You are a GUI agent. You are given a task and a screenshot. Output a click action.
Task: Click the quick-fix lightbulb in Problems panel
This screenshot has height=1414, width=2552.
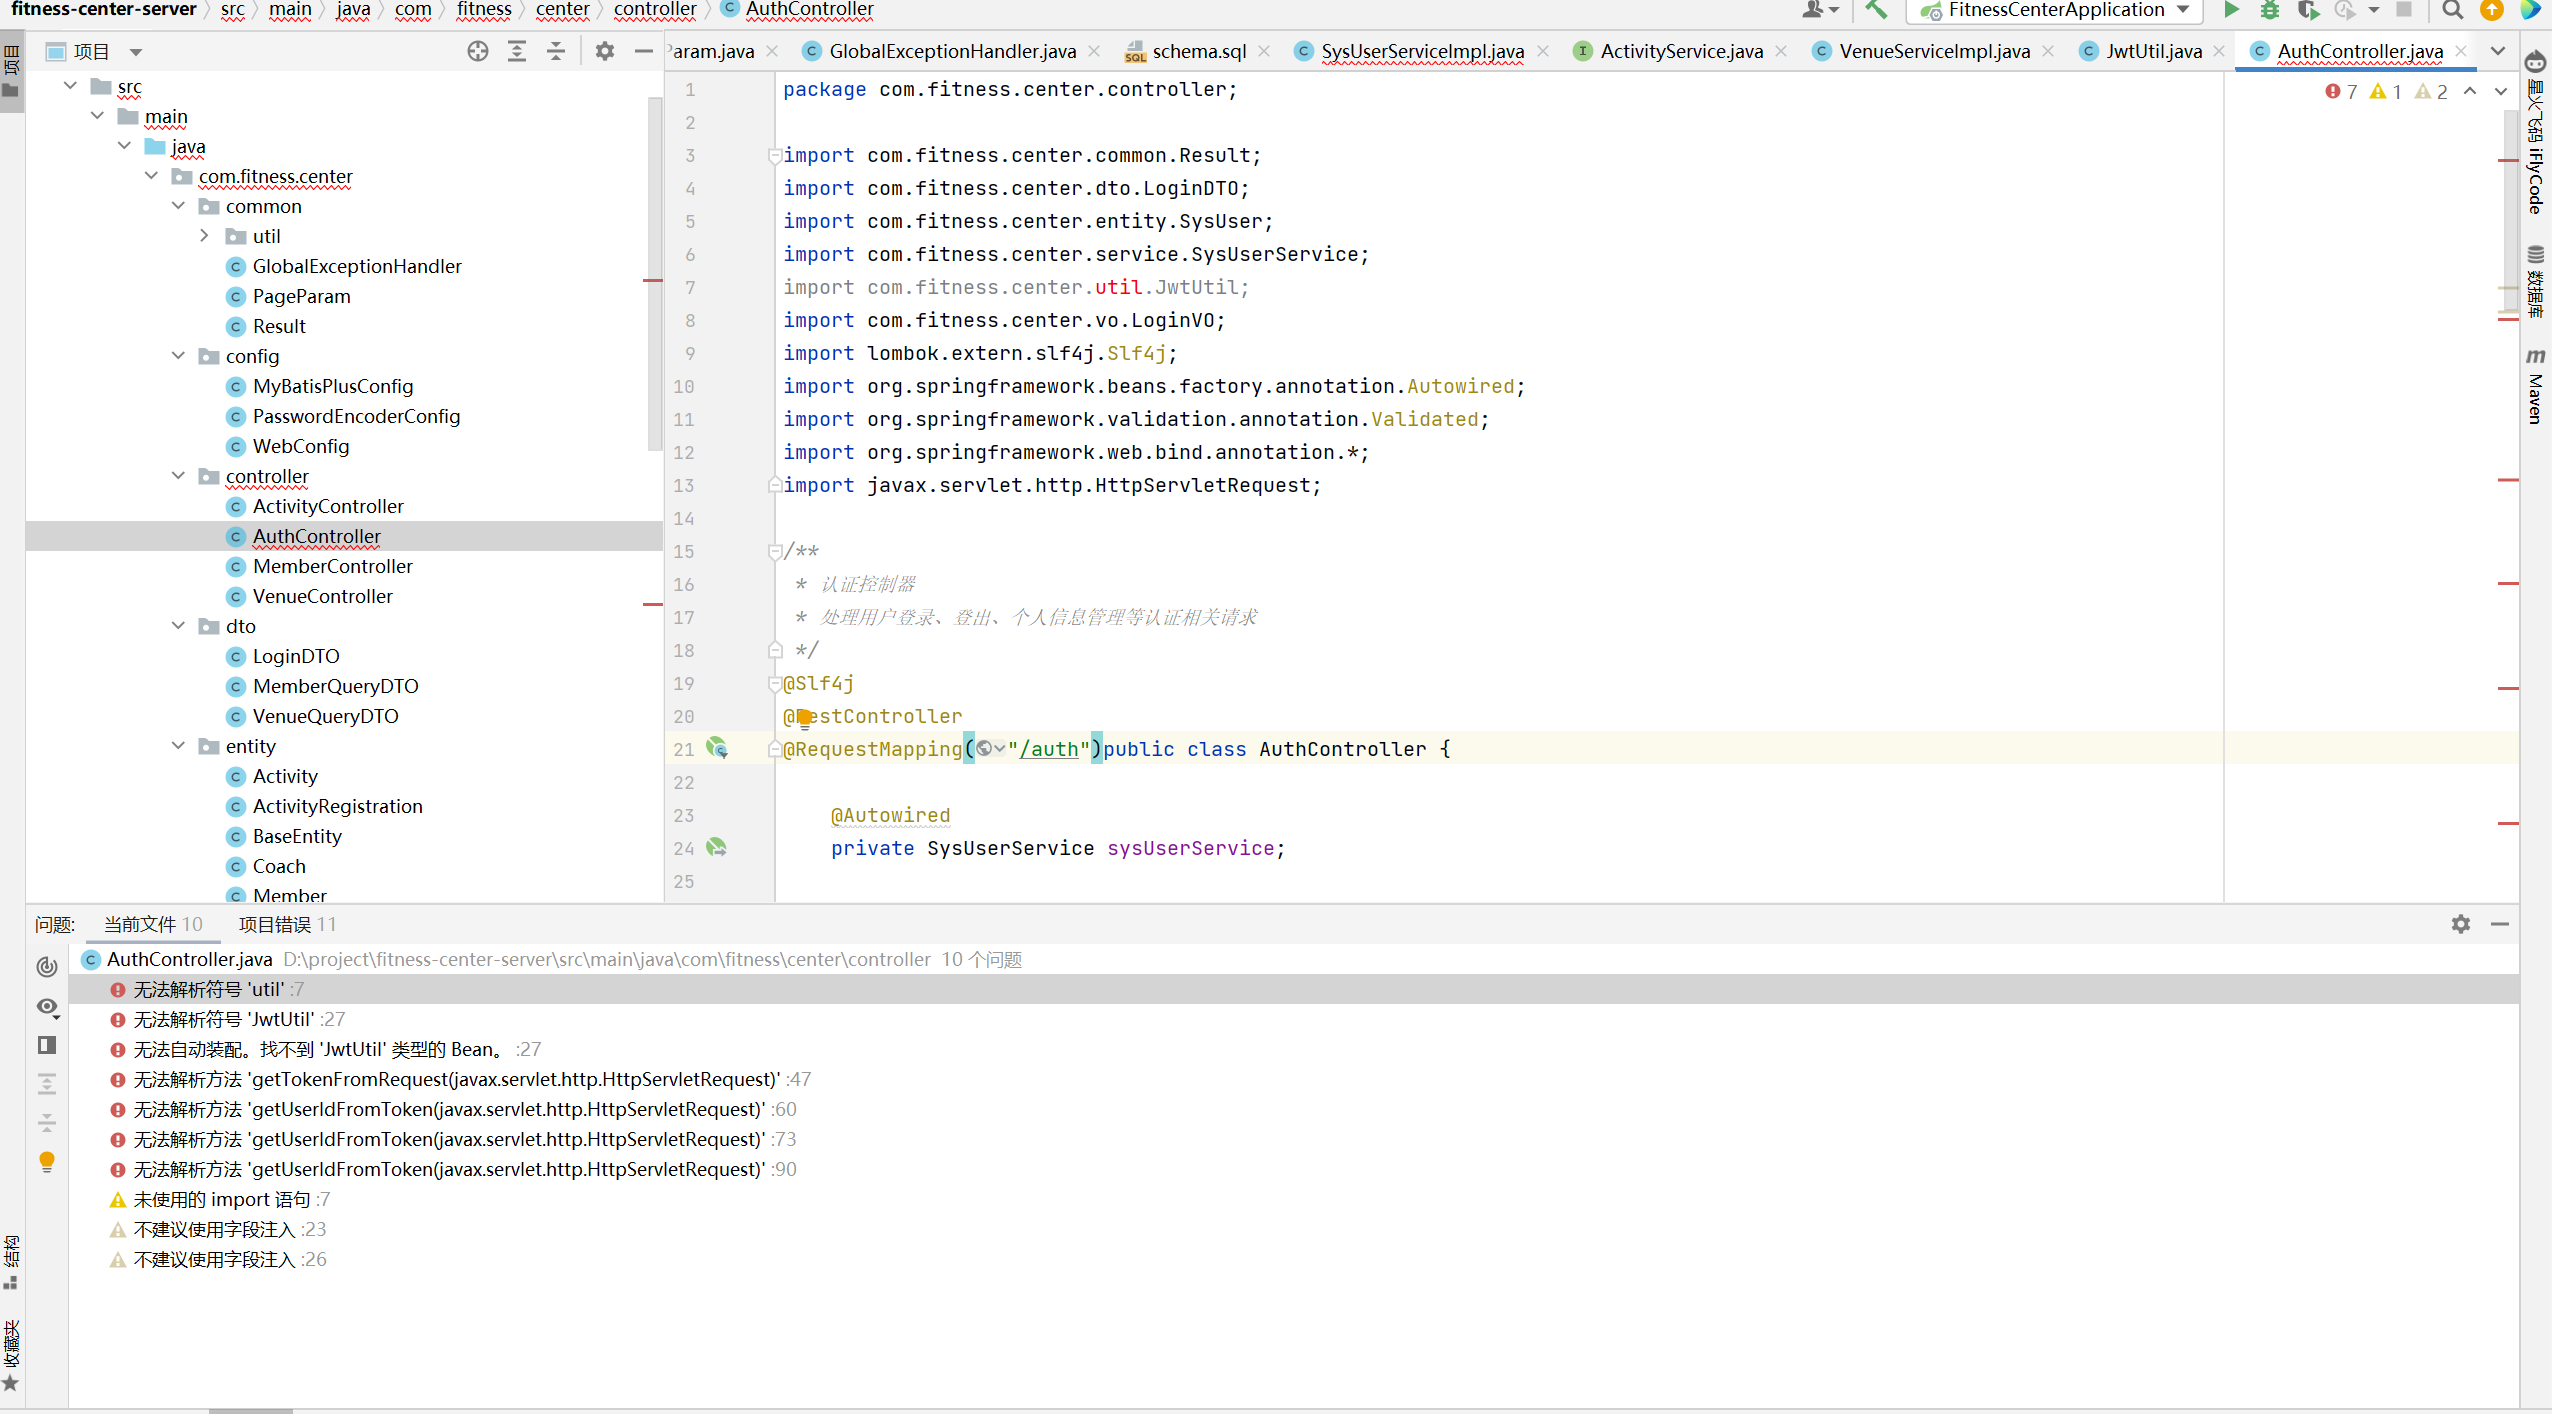point(47,1161)
